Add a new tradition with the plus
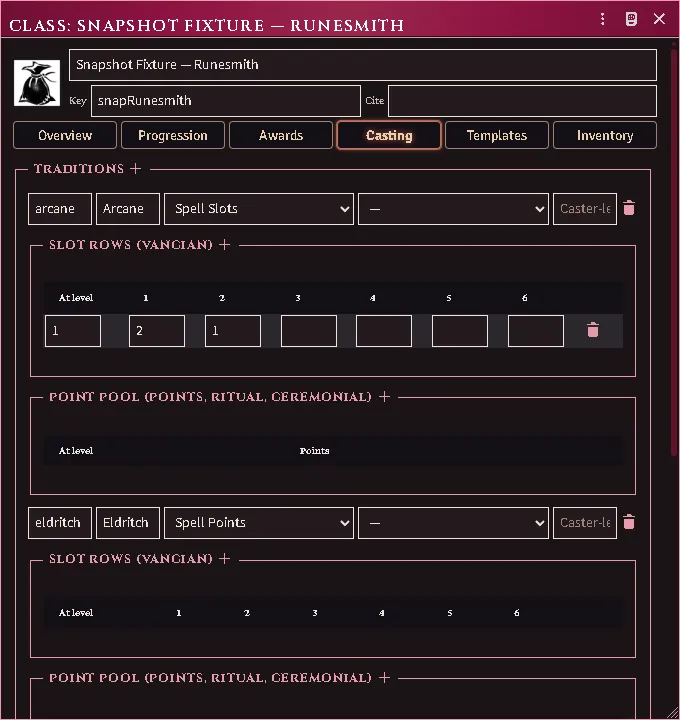The width and height of the screenshot is (680, 720). tap(135, 169)
